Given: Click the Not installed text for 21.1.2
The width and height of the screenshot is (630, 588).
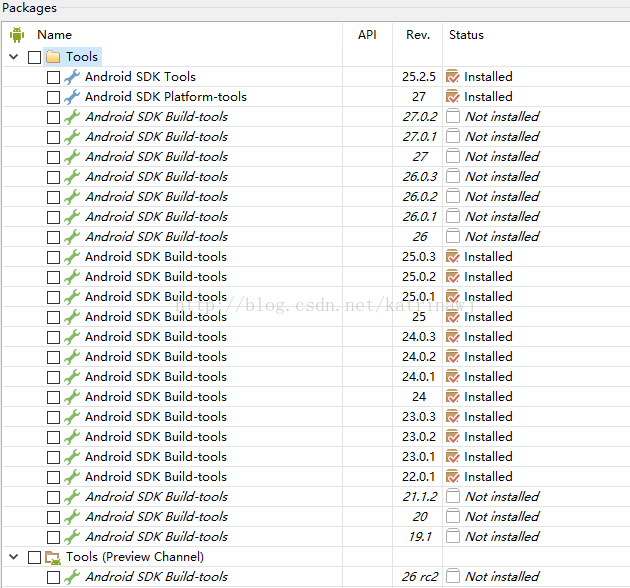Looking at the screenshot, I should (x=502, y=497).
